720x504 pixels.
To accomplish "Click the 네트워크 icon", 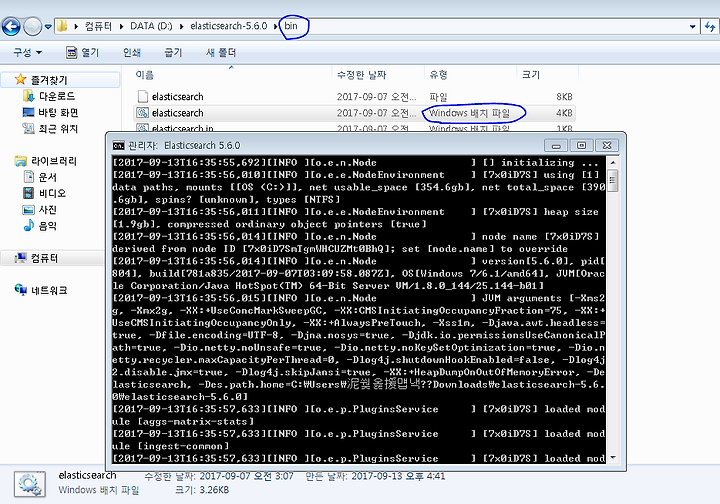I will [21, 290].
